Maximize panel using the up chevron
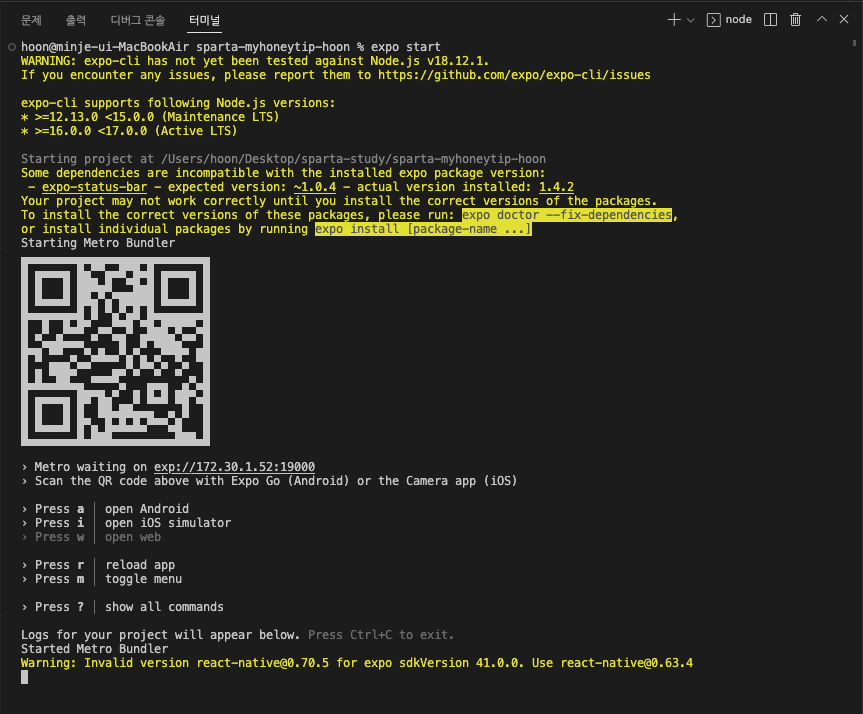 [x=822, y=19]
